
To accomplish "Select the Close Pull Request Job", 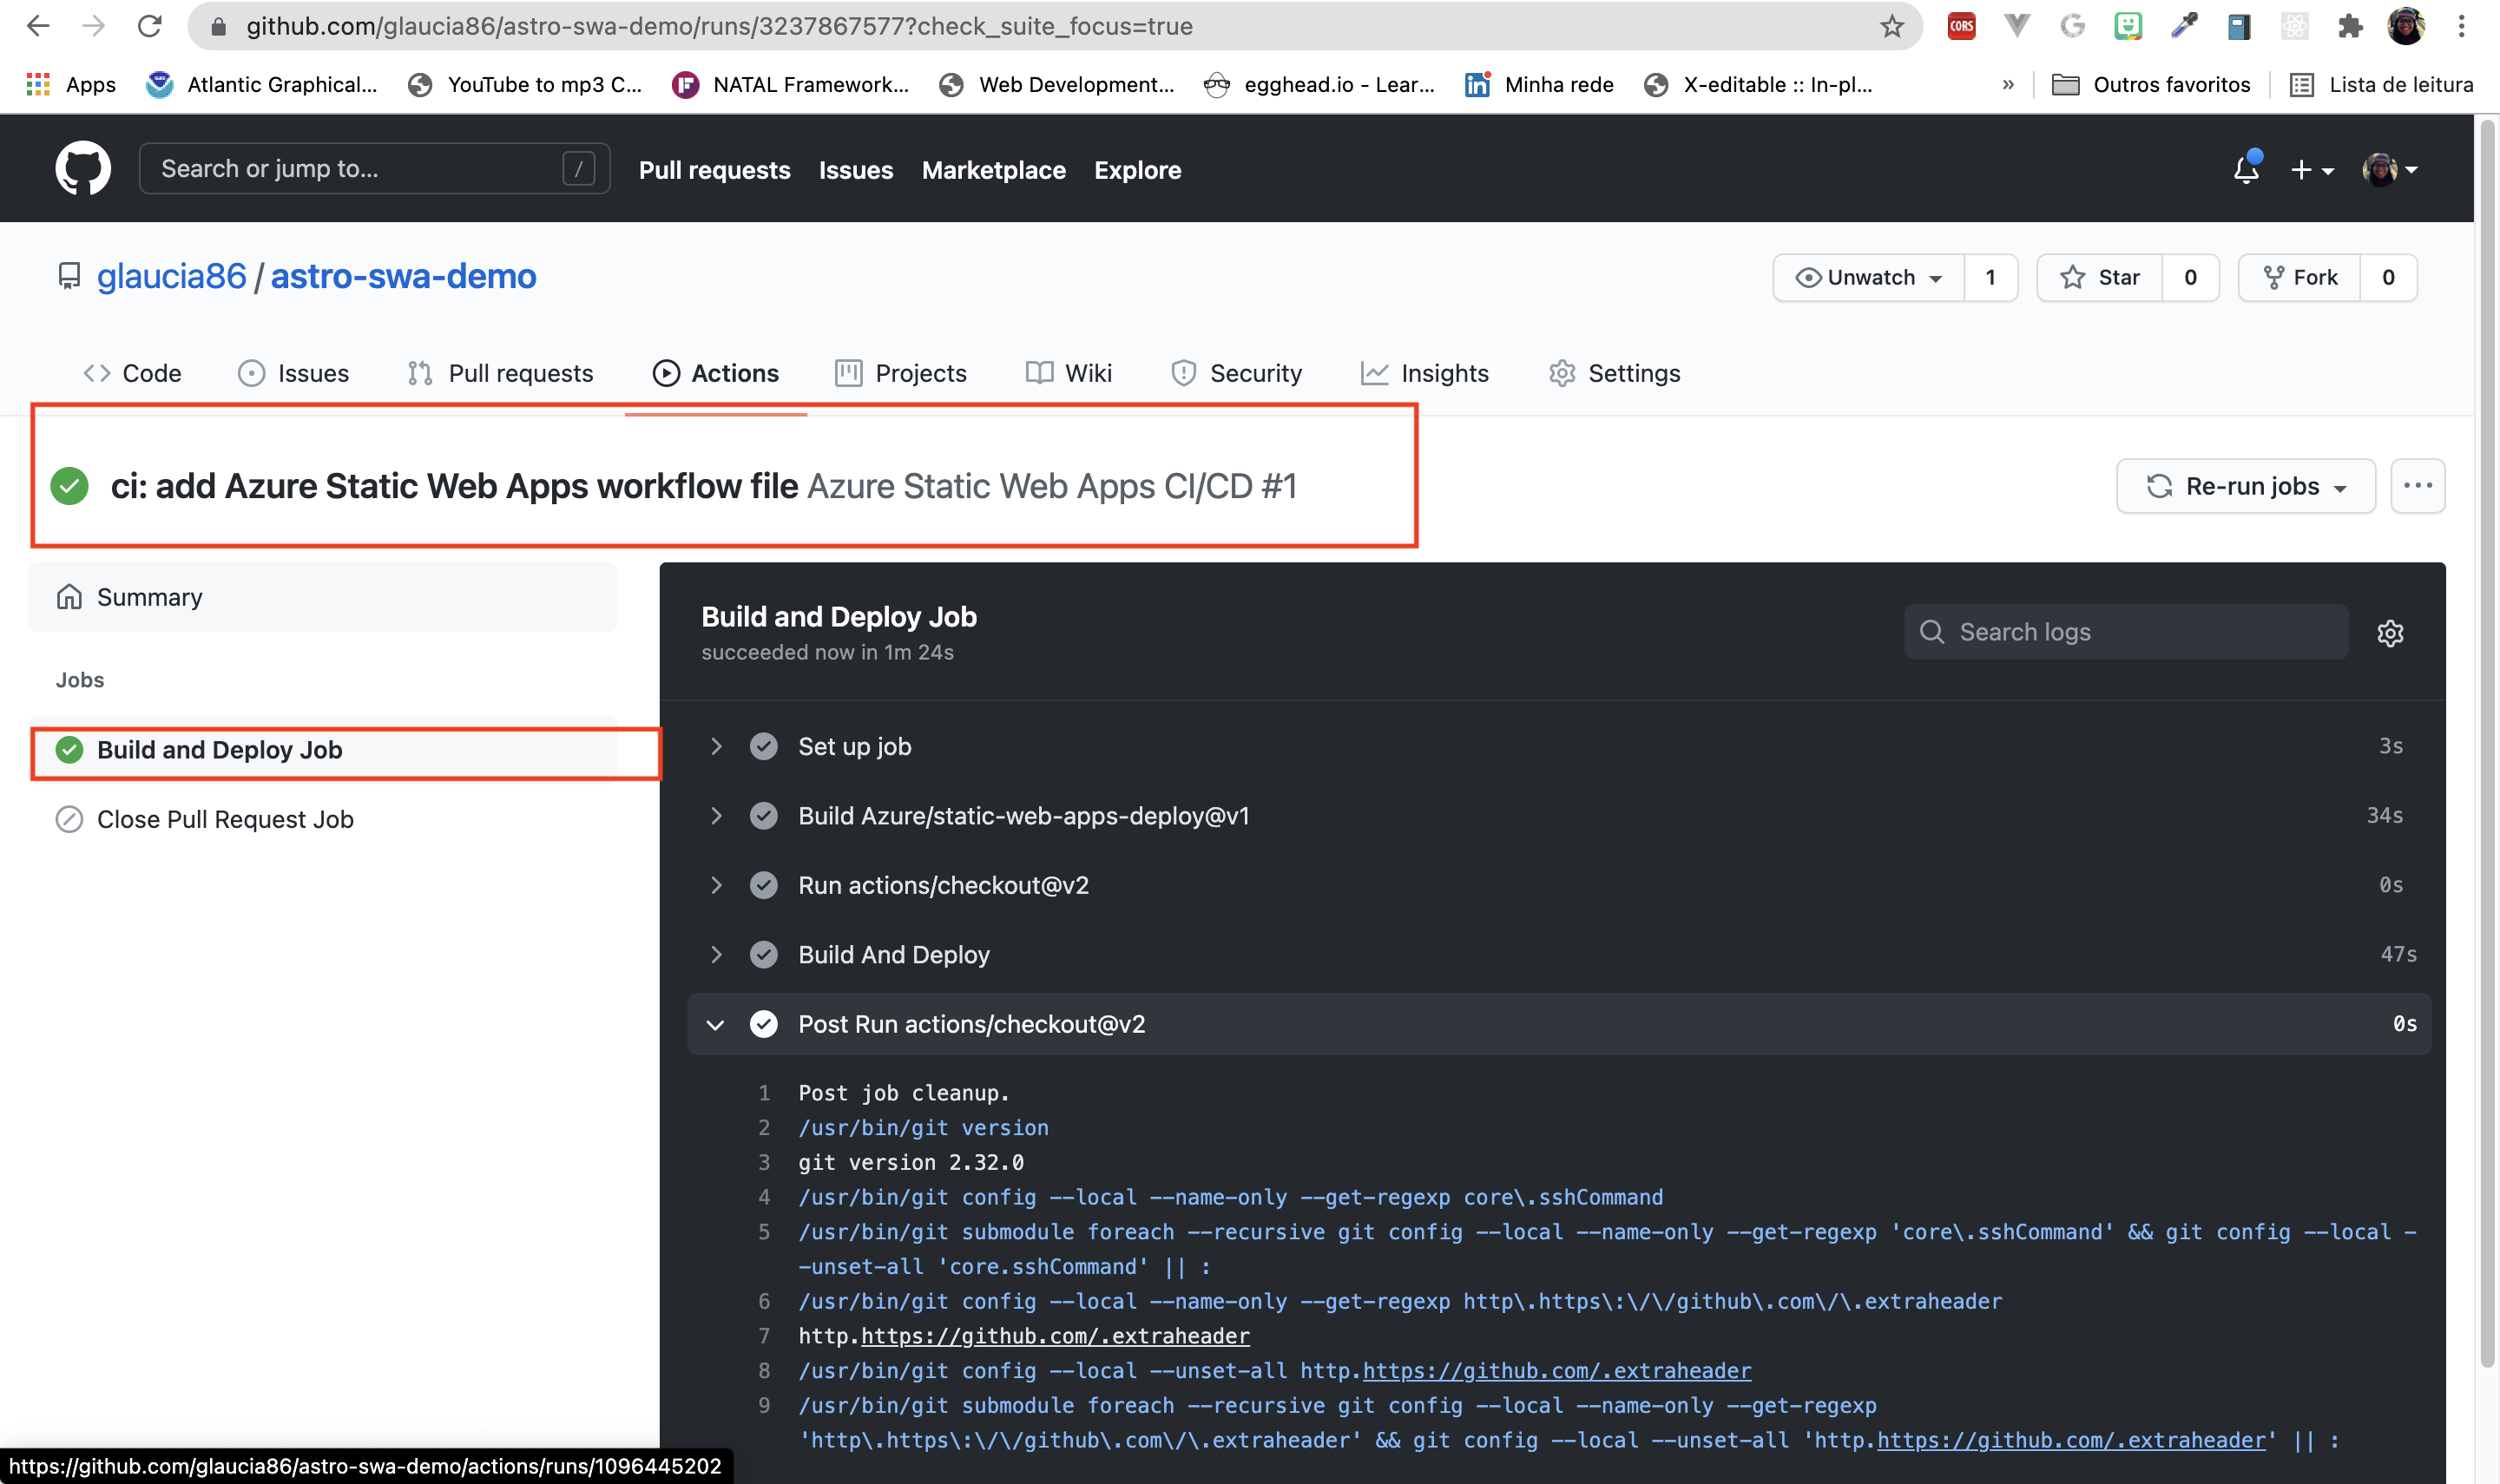I will 322,819.
